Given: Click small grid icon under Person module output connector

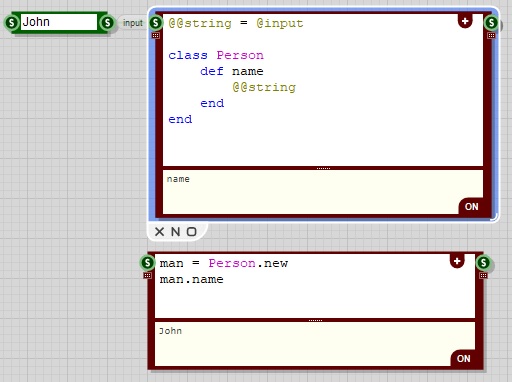Looking at the screenshot, I should coord(491,35).
